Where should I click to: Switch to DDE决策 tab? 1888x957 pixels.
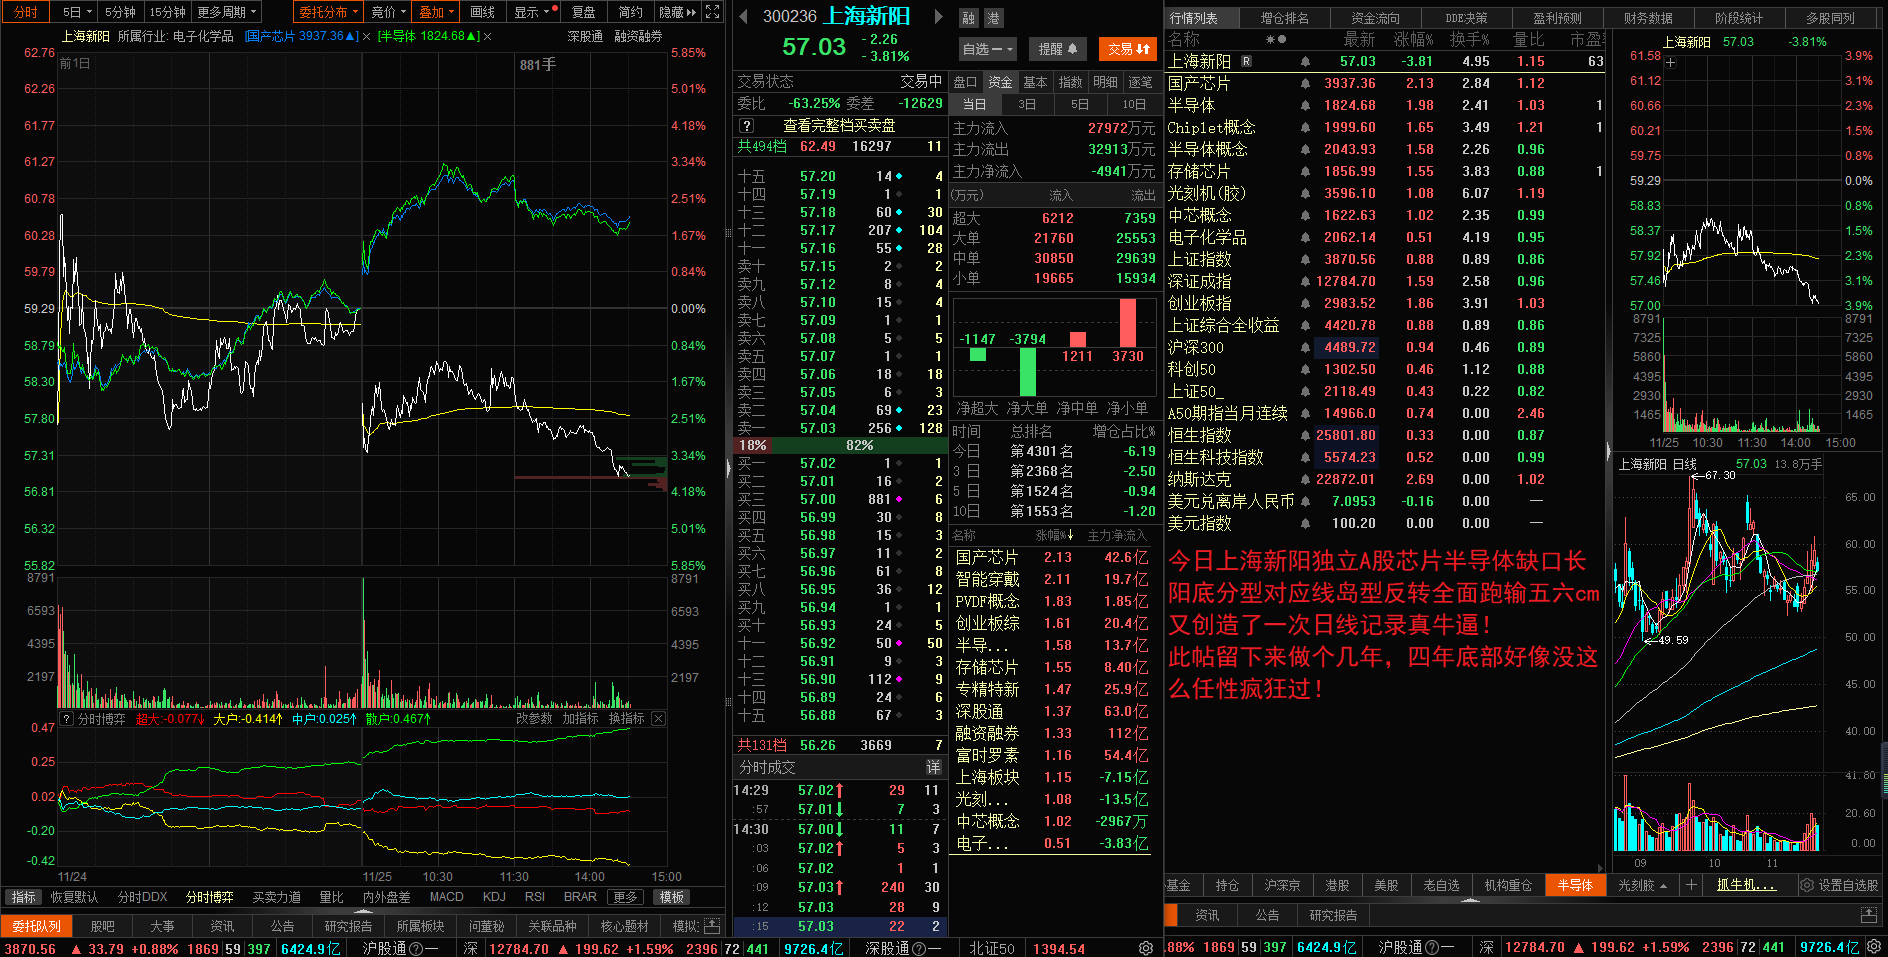point(1466,18)
